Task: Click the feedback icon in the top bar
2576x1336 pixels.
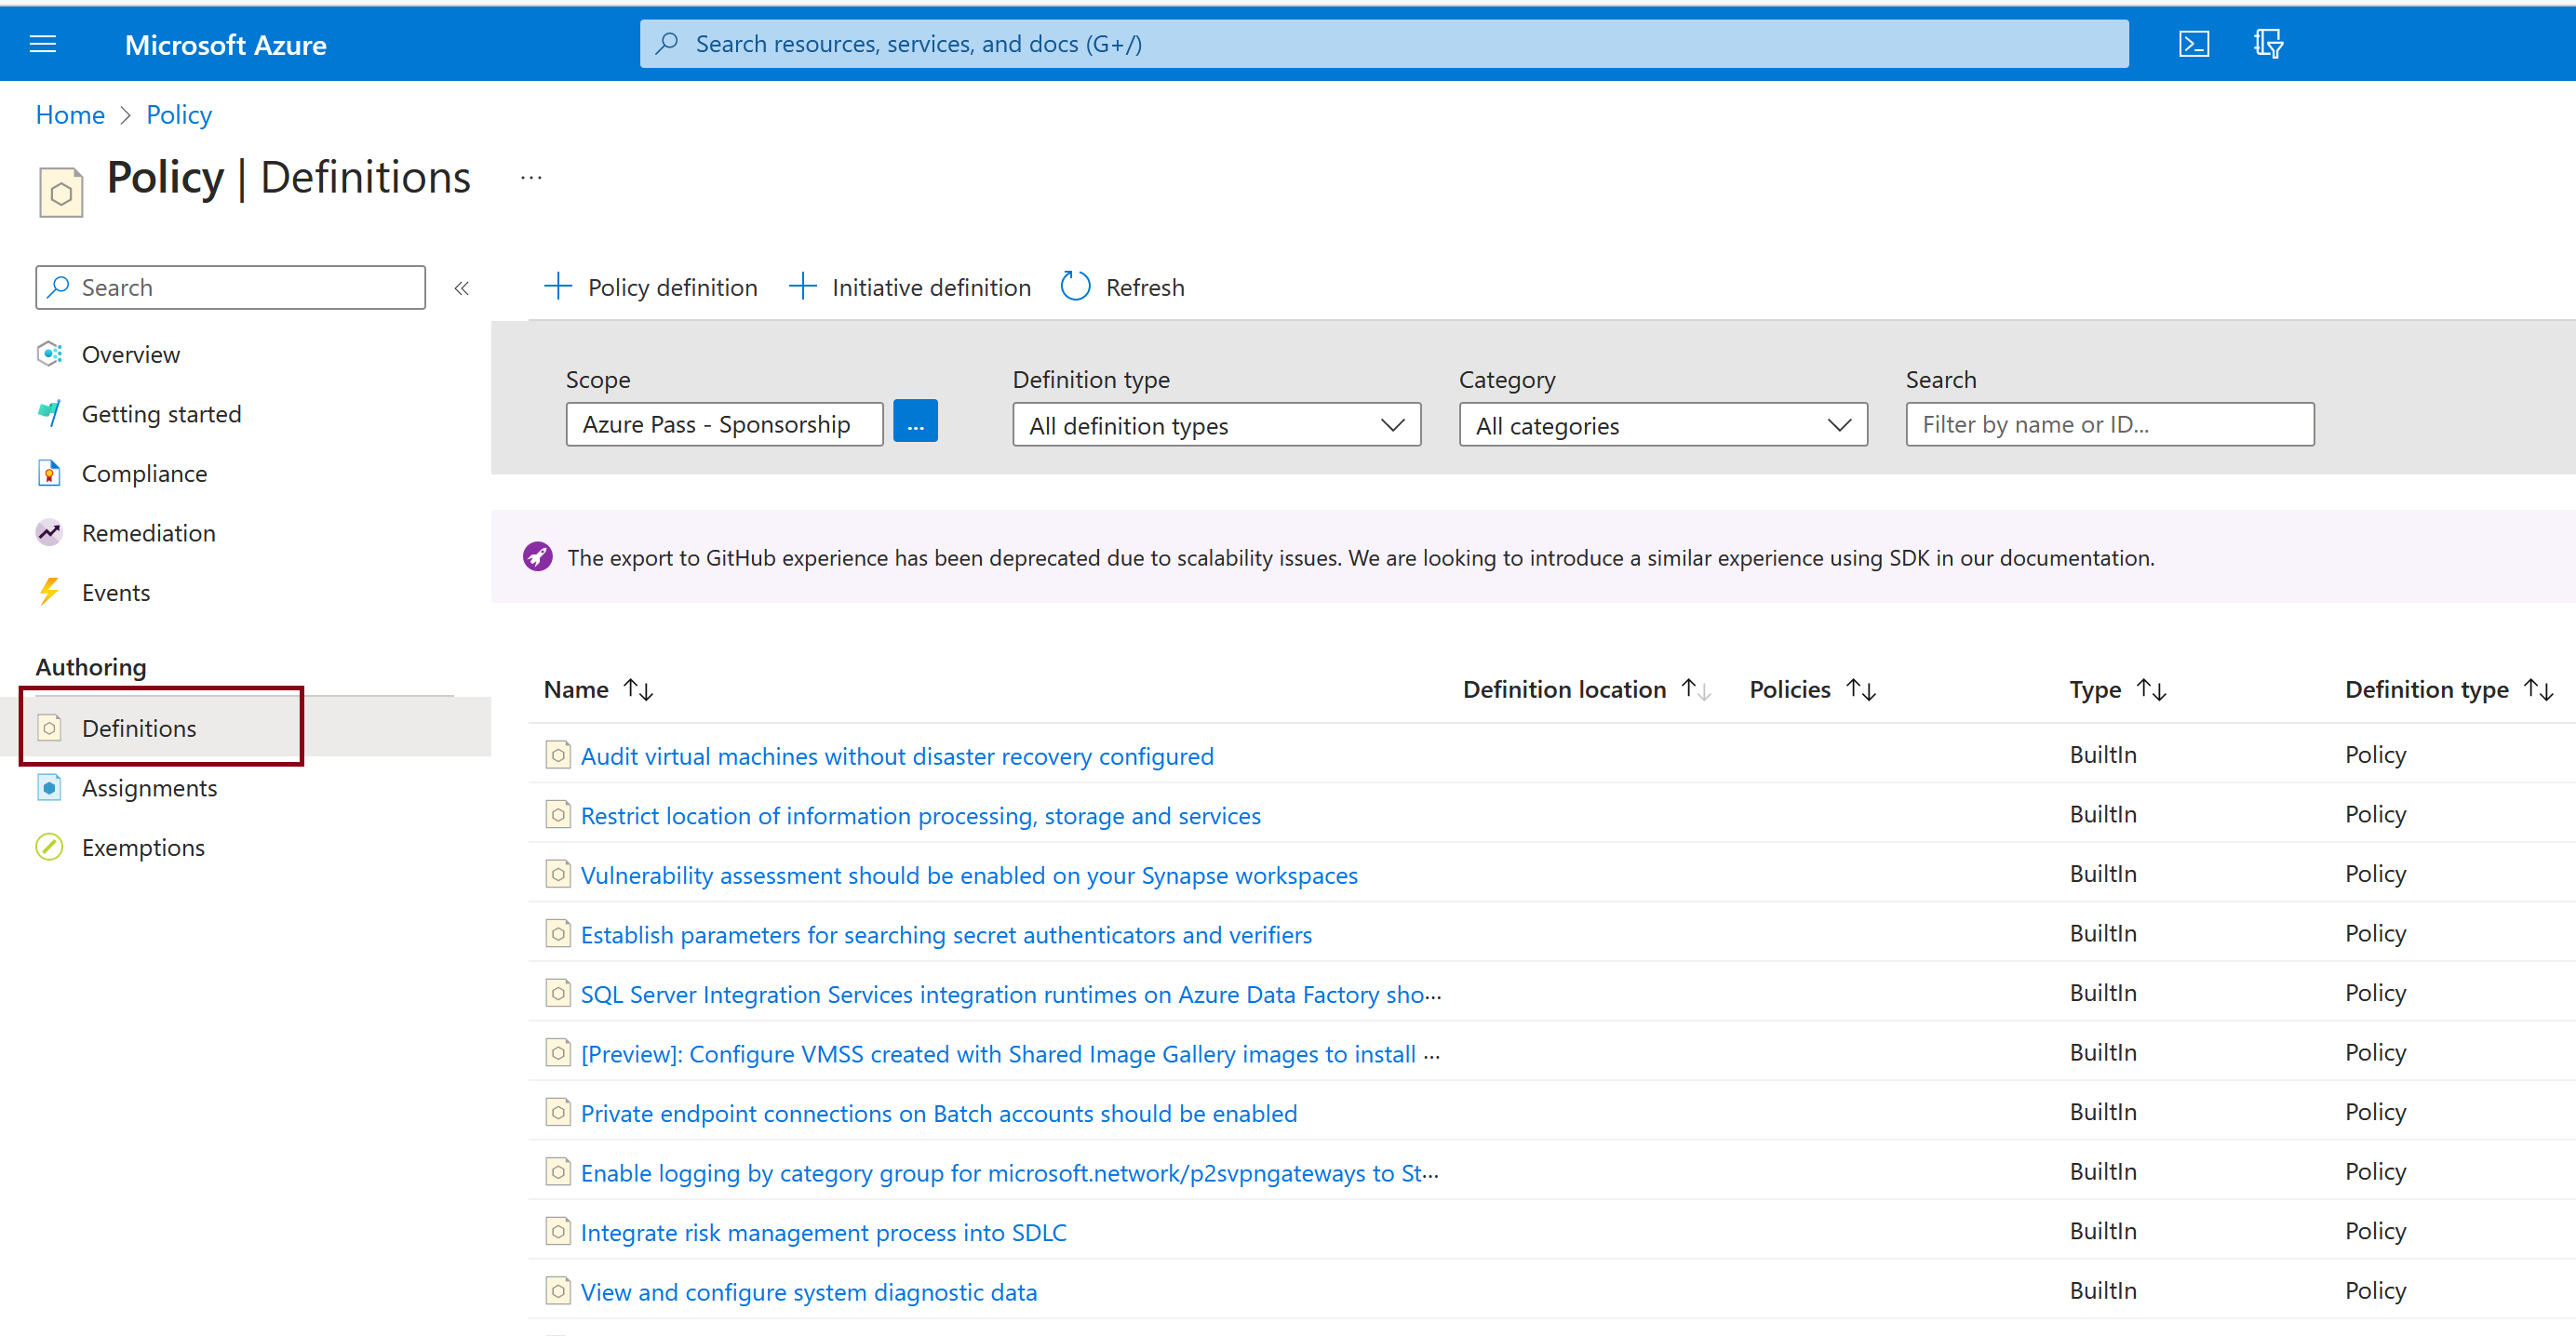Action: click(2268, 43)
